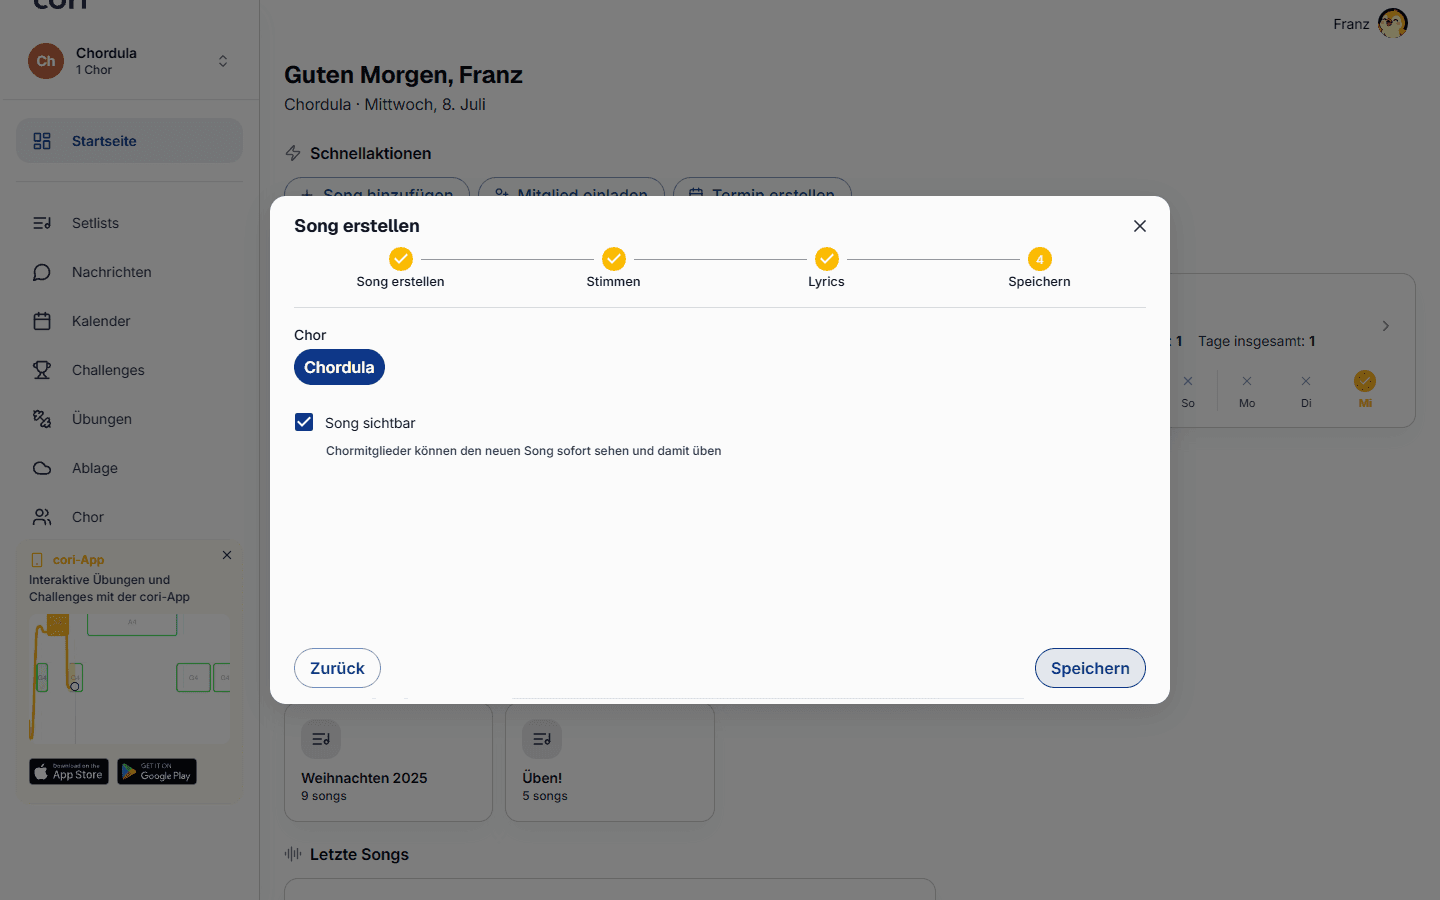
Task: Close the Song erstellen dialog
Action: click(x=1140, y=226)
